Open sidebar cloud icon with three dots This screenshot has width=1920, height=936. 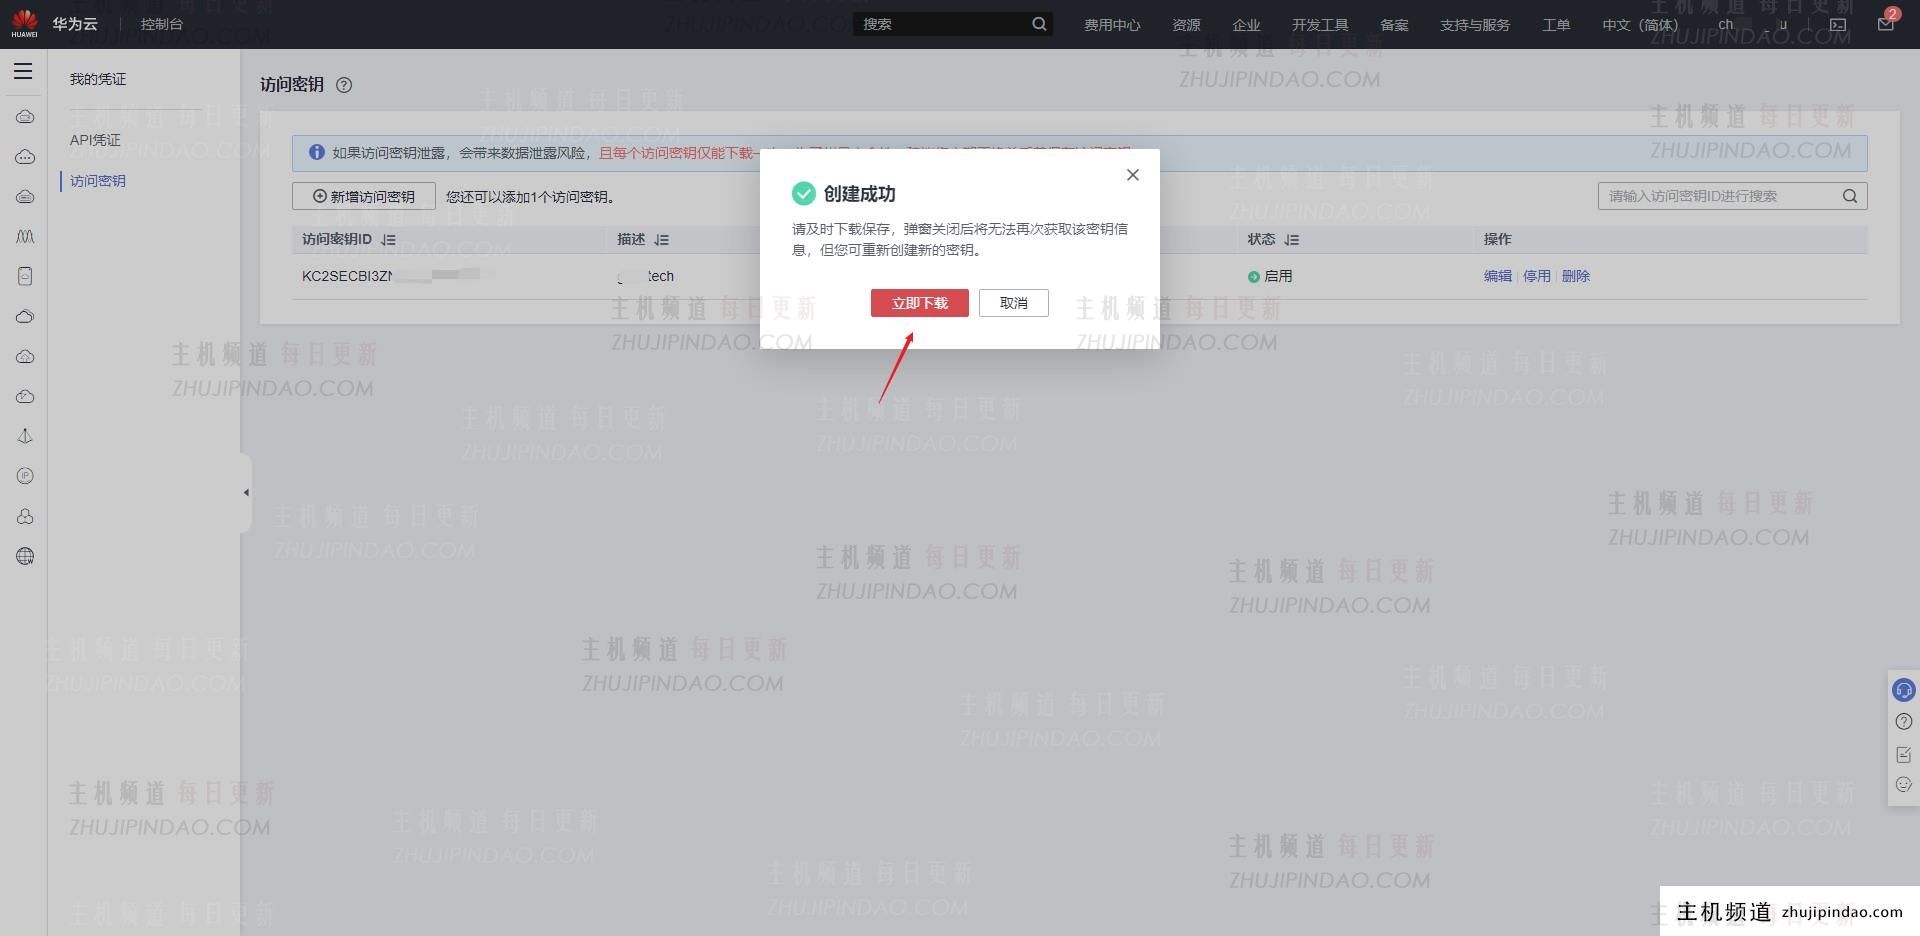point(25,157)
